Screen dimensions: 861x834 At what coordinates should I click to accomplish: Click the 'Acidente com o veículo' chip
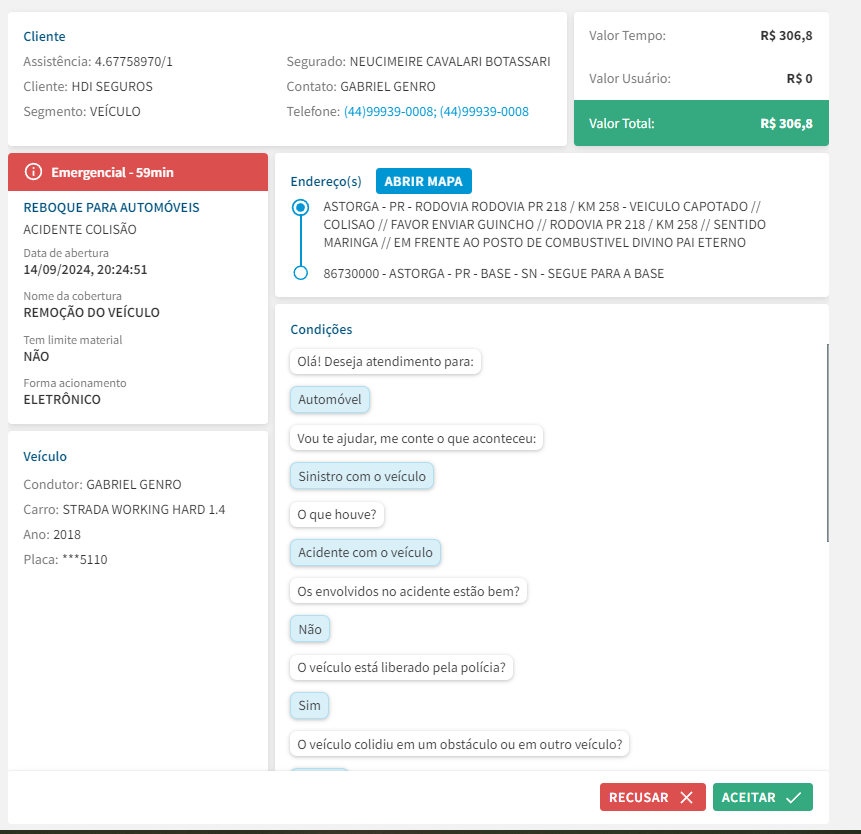click(365, 552)
